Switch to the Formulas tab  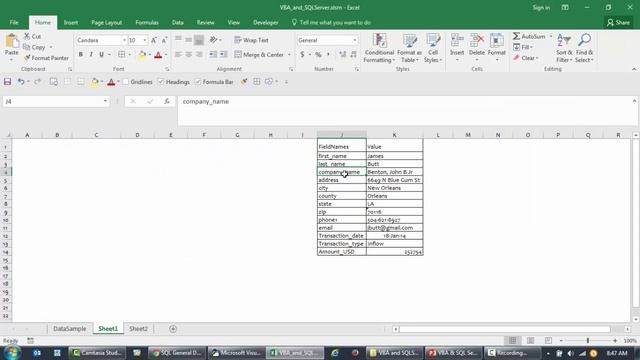pos(147,22)
